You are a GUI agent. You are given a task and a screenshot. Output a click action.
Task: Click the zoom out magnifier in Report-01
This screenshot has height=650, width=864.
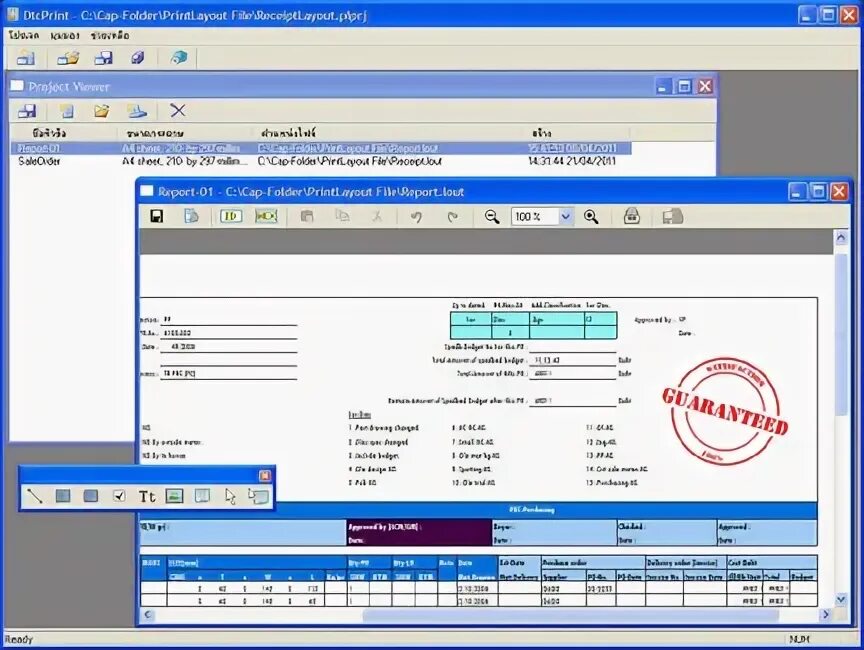(492, 217)
